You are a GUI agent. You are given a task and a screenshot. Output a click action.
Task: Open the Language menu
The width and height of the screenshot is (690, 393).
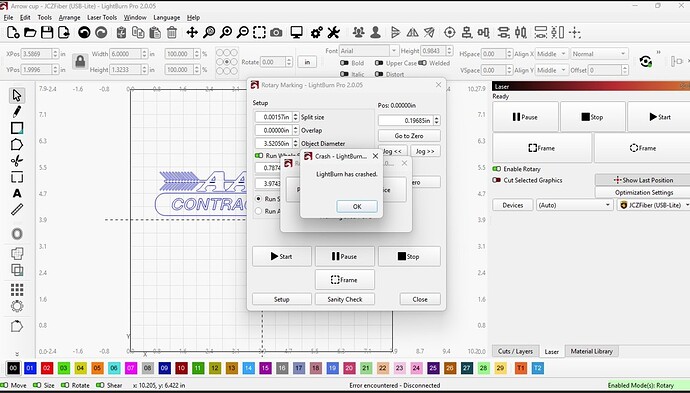coord(166,18)
